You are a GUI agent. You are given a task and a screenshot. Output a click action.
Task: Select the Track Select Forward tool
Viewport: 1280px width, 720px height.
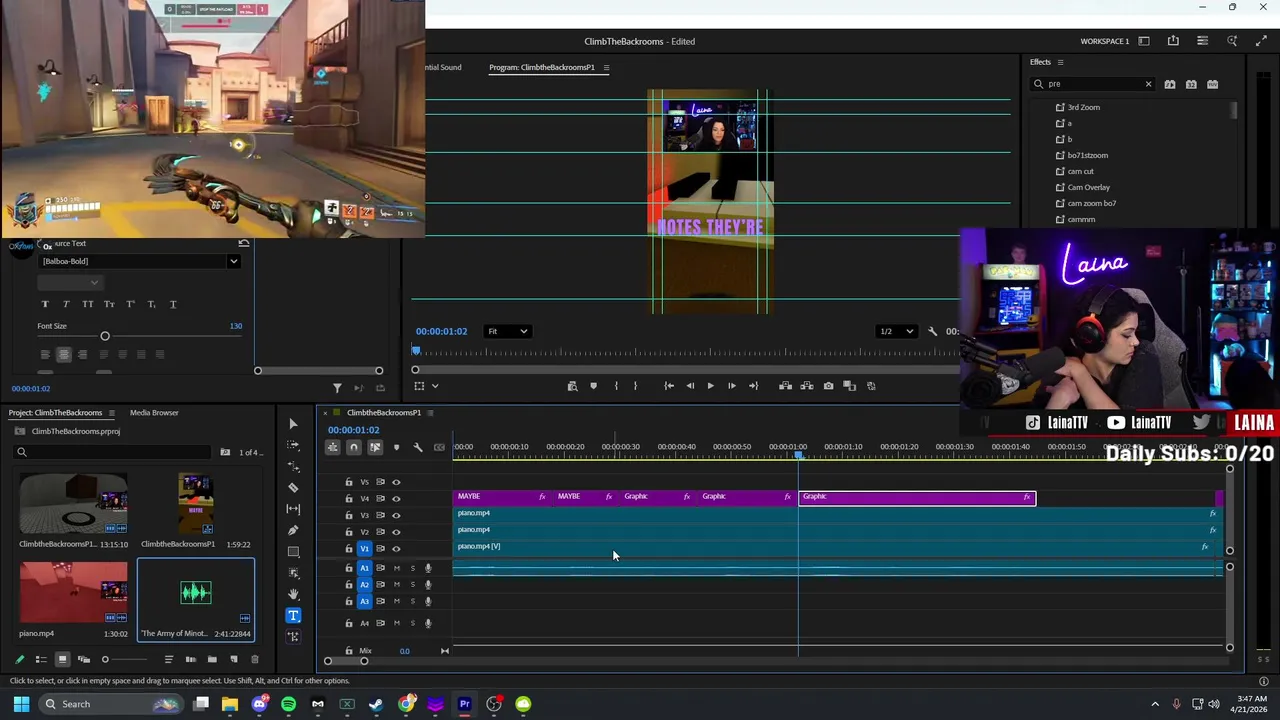pos(293,445)
